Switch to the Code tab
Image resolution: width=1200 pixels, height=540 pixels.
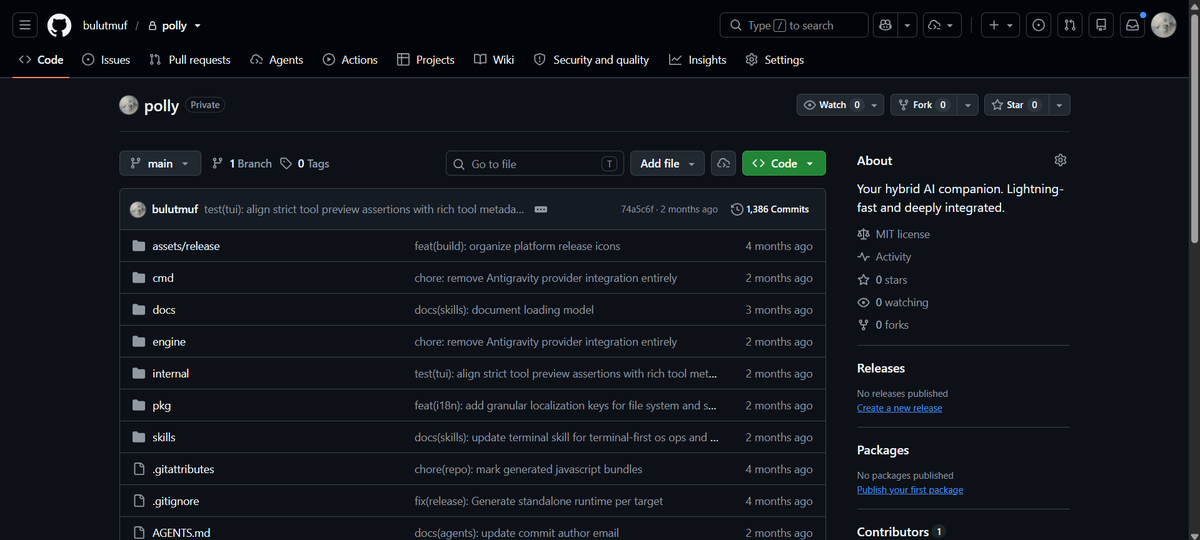click(x=41, y=60)
